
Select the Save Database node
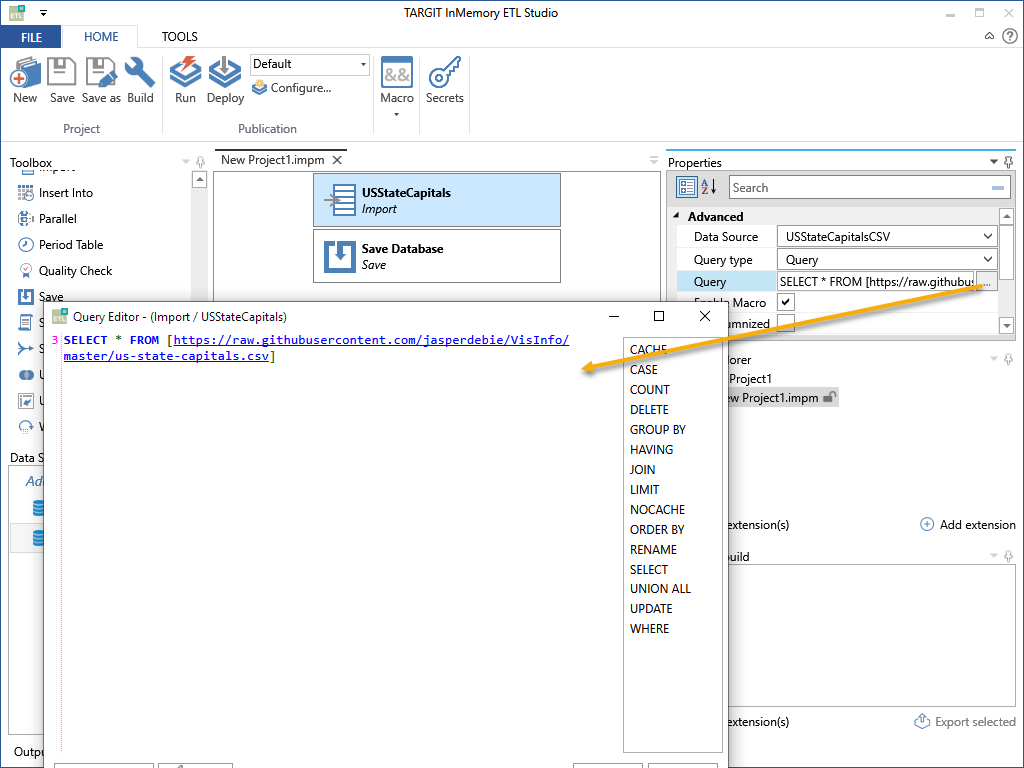pyautogui.click(x=437, y=256)
